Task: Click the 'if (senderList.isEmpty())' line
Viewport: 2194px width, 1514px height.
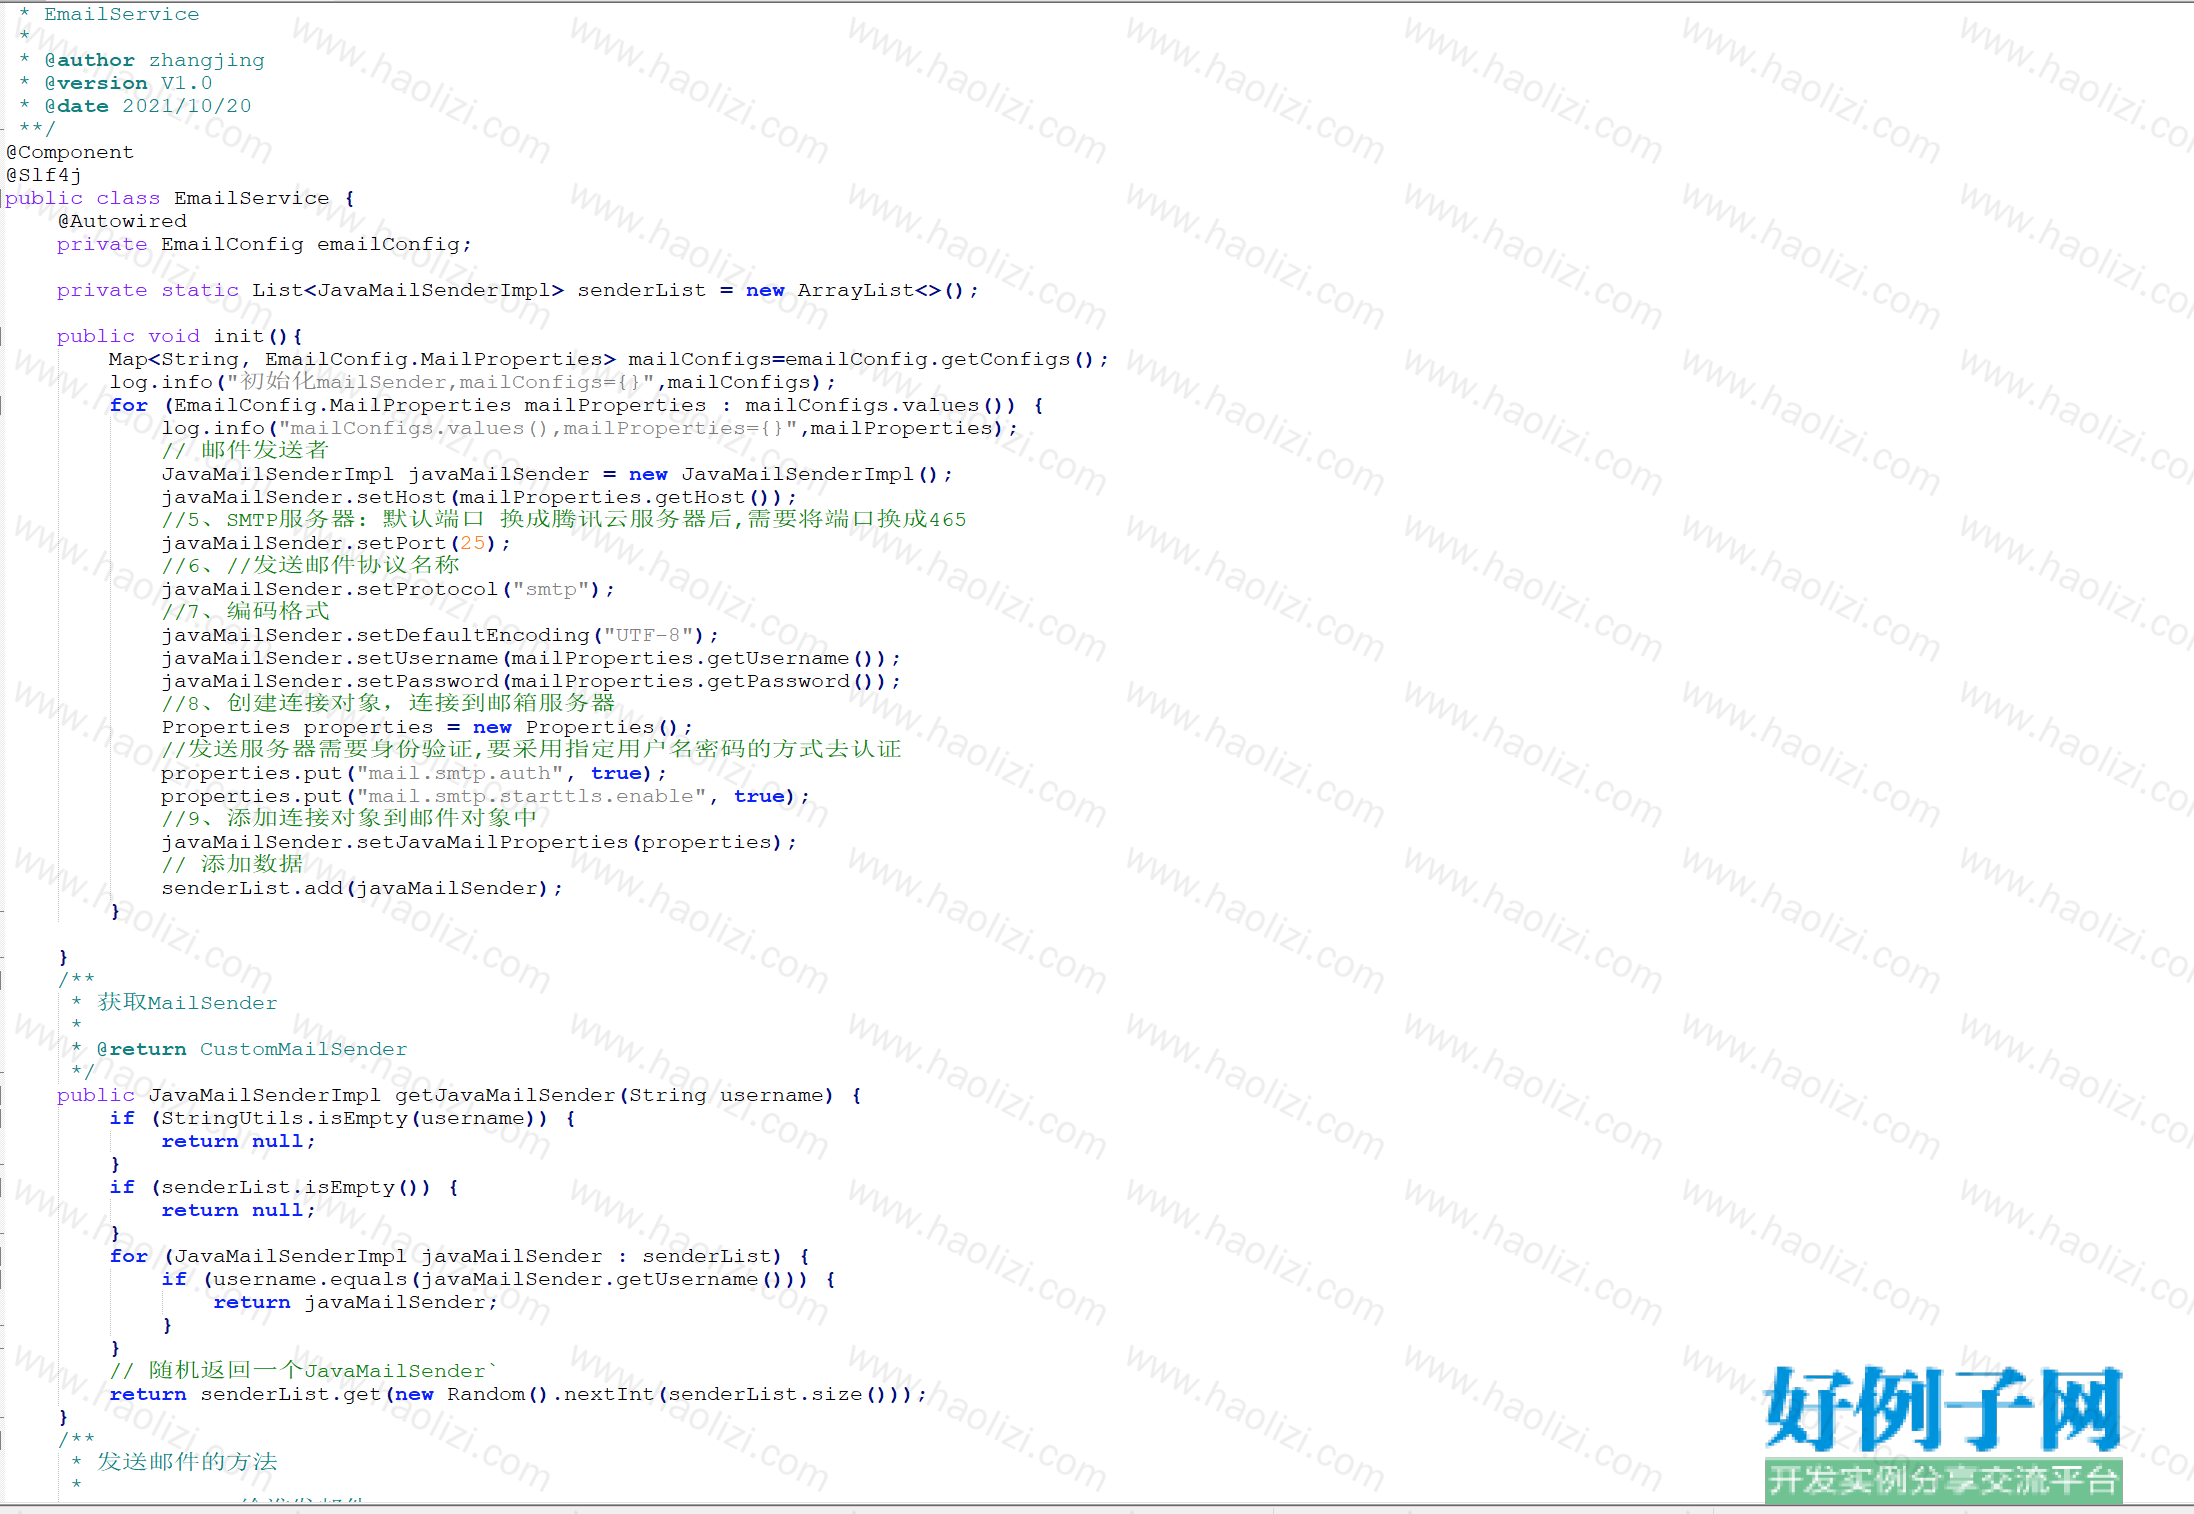Action: click(x=284, y=1187)
